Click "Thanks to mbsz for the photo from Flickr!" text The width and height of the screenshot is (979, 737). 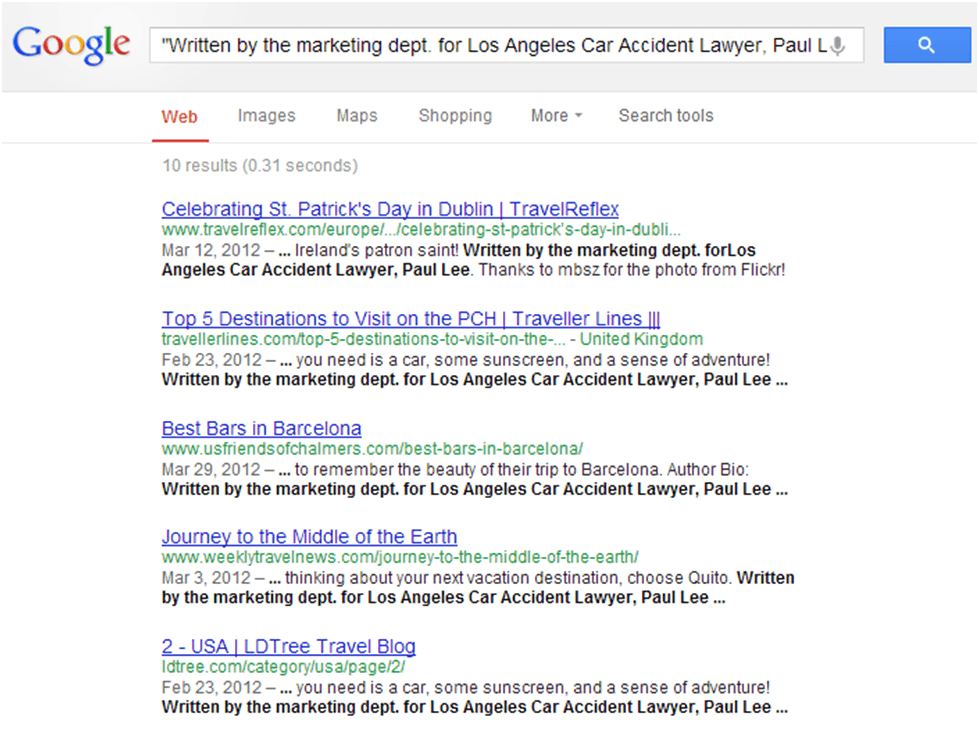[632, 270]
